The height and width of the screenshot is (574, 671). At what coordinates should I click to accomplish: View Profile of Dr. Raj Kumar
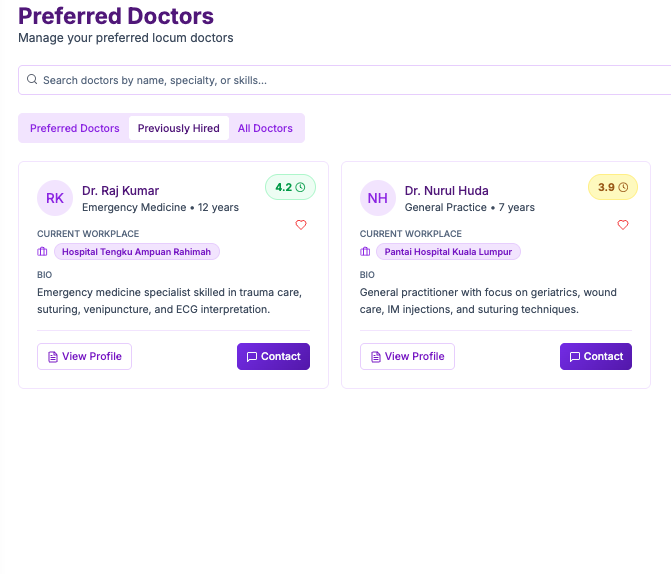pyautogui.click(x=84, y=357)
